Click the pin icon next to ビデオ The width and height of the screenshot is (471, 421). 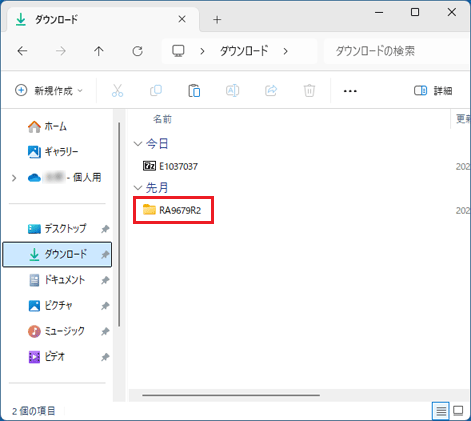(x=105, y=357)
